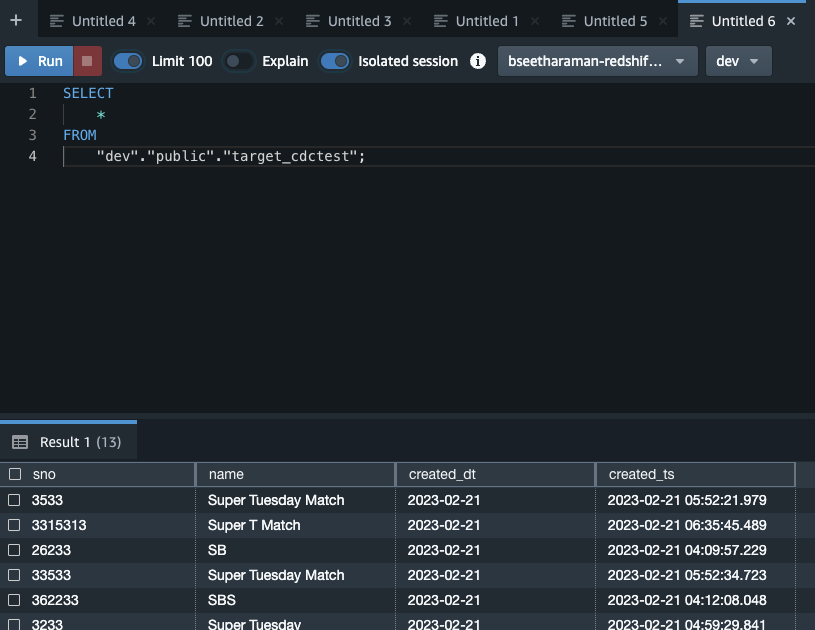The image size is (815, 630).
Task: Click the editor icon on Untitled 4 tab
Action: click(57, 20)
